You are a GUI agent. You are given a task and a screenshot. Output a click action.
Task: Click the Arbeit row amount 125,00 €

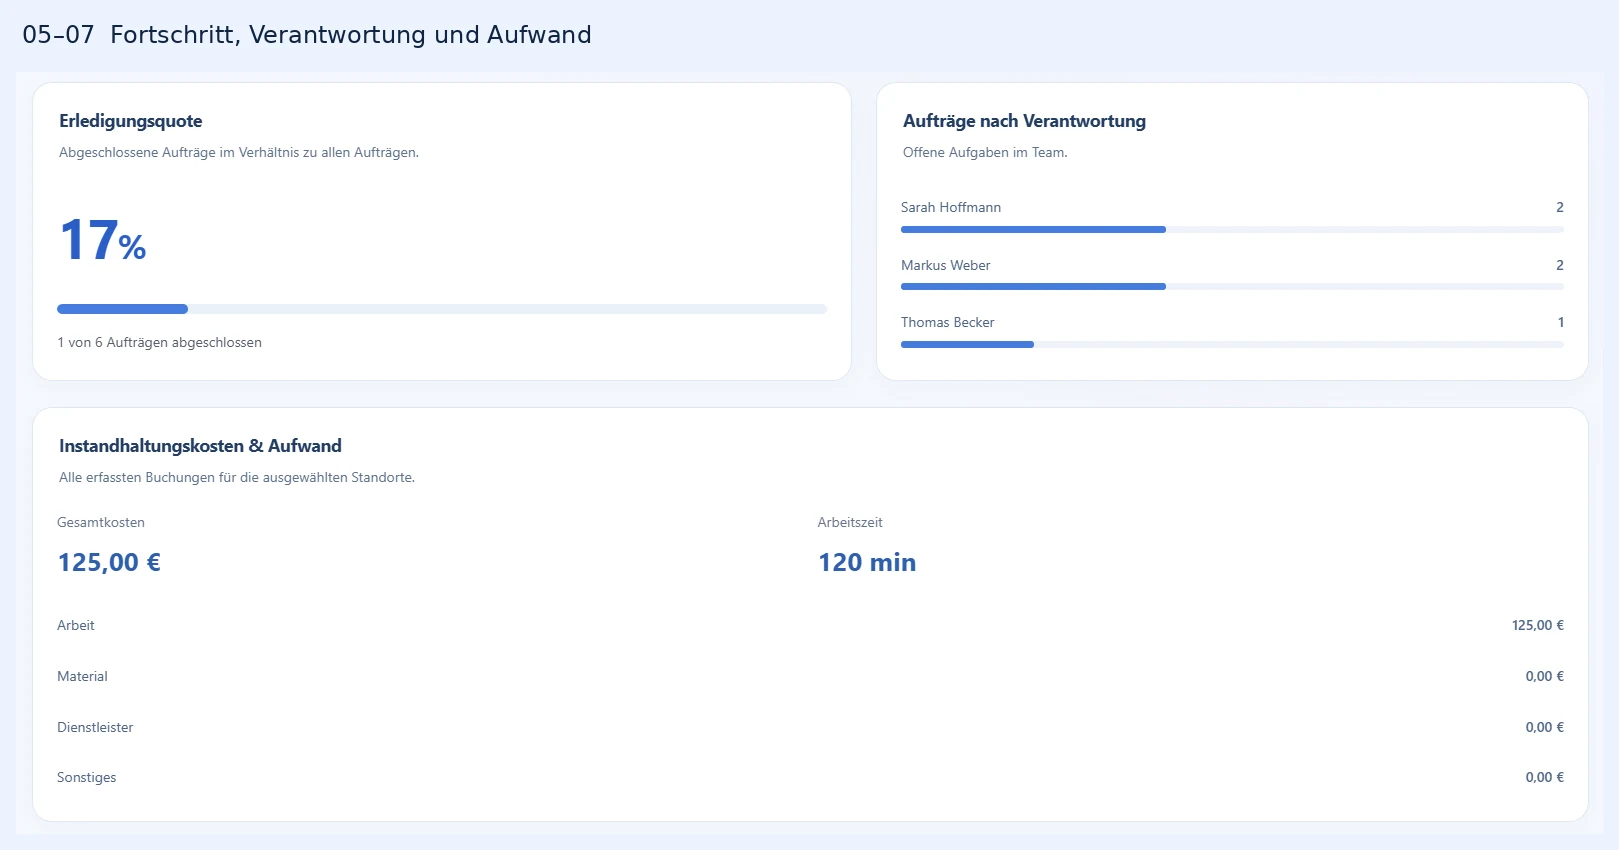tap(1538, 625)
